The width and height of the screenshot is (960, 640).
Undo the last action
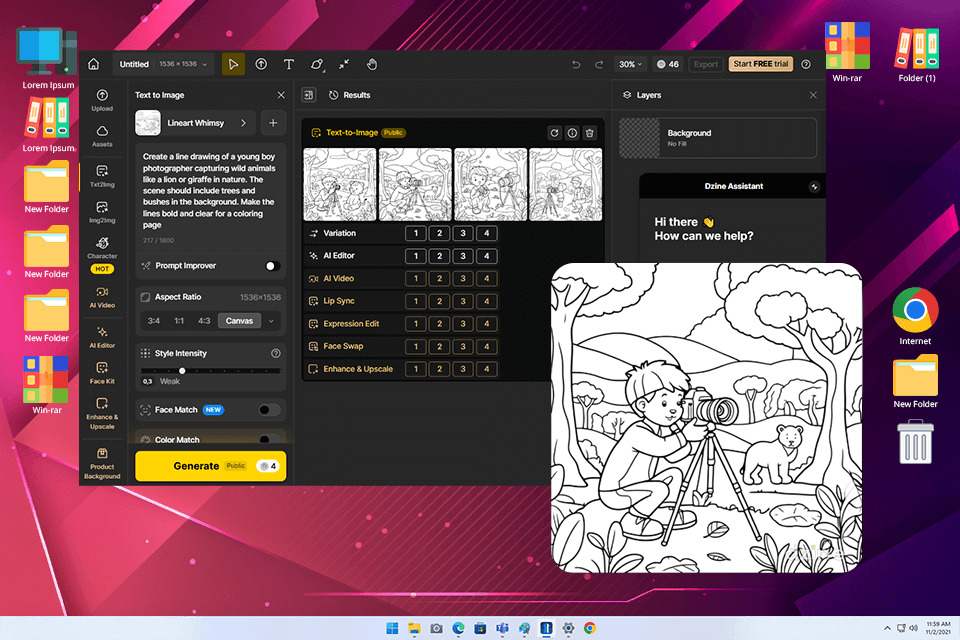coord(576,64)
